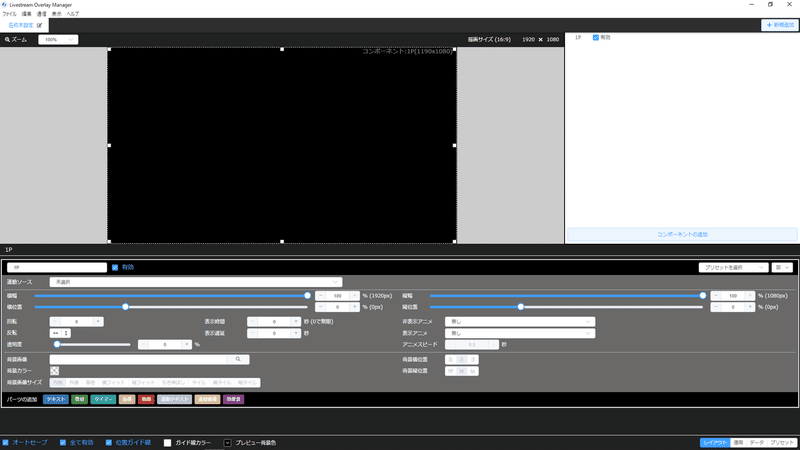Click minus on the 横幅 percentage stepper
The image size is (800, 450).
(x=320, y=295)
